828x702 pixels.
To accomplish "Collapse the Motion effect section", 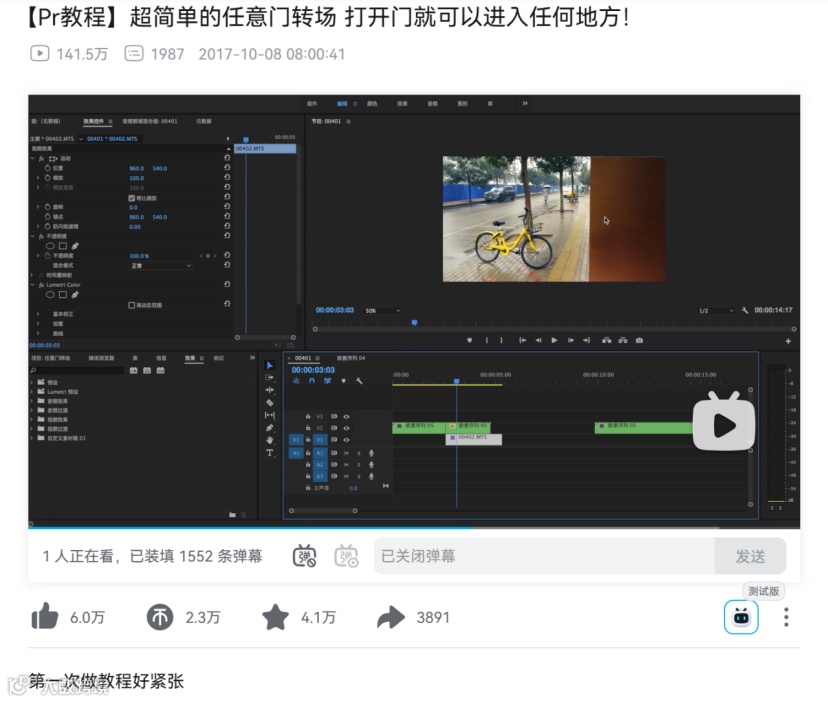I will point(33,158).
